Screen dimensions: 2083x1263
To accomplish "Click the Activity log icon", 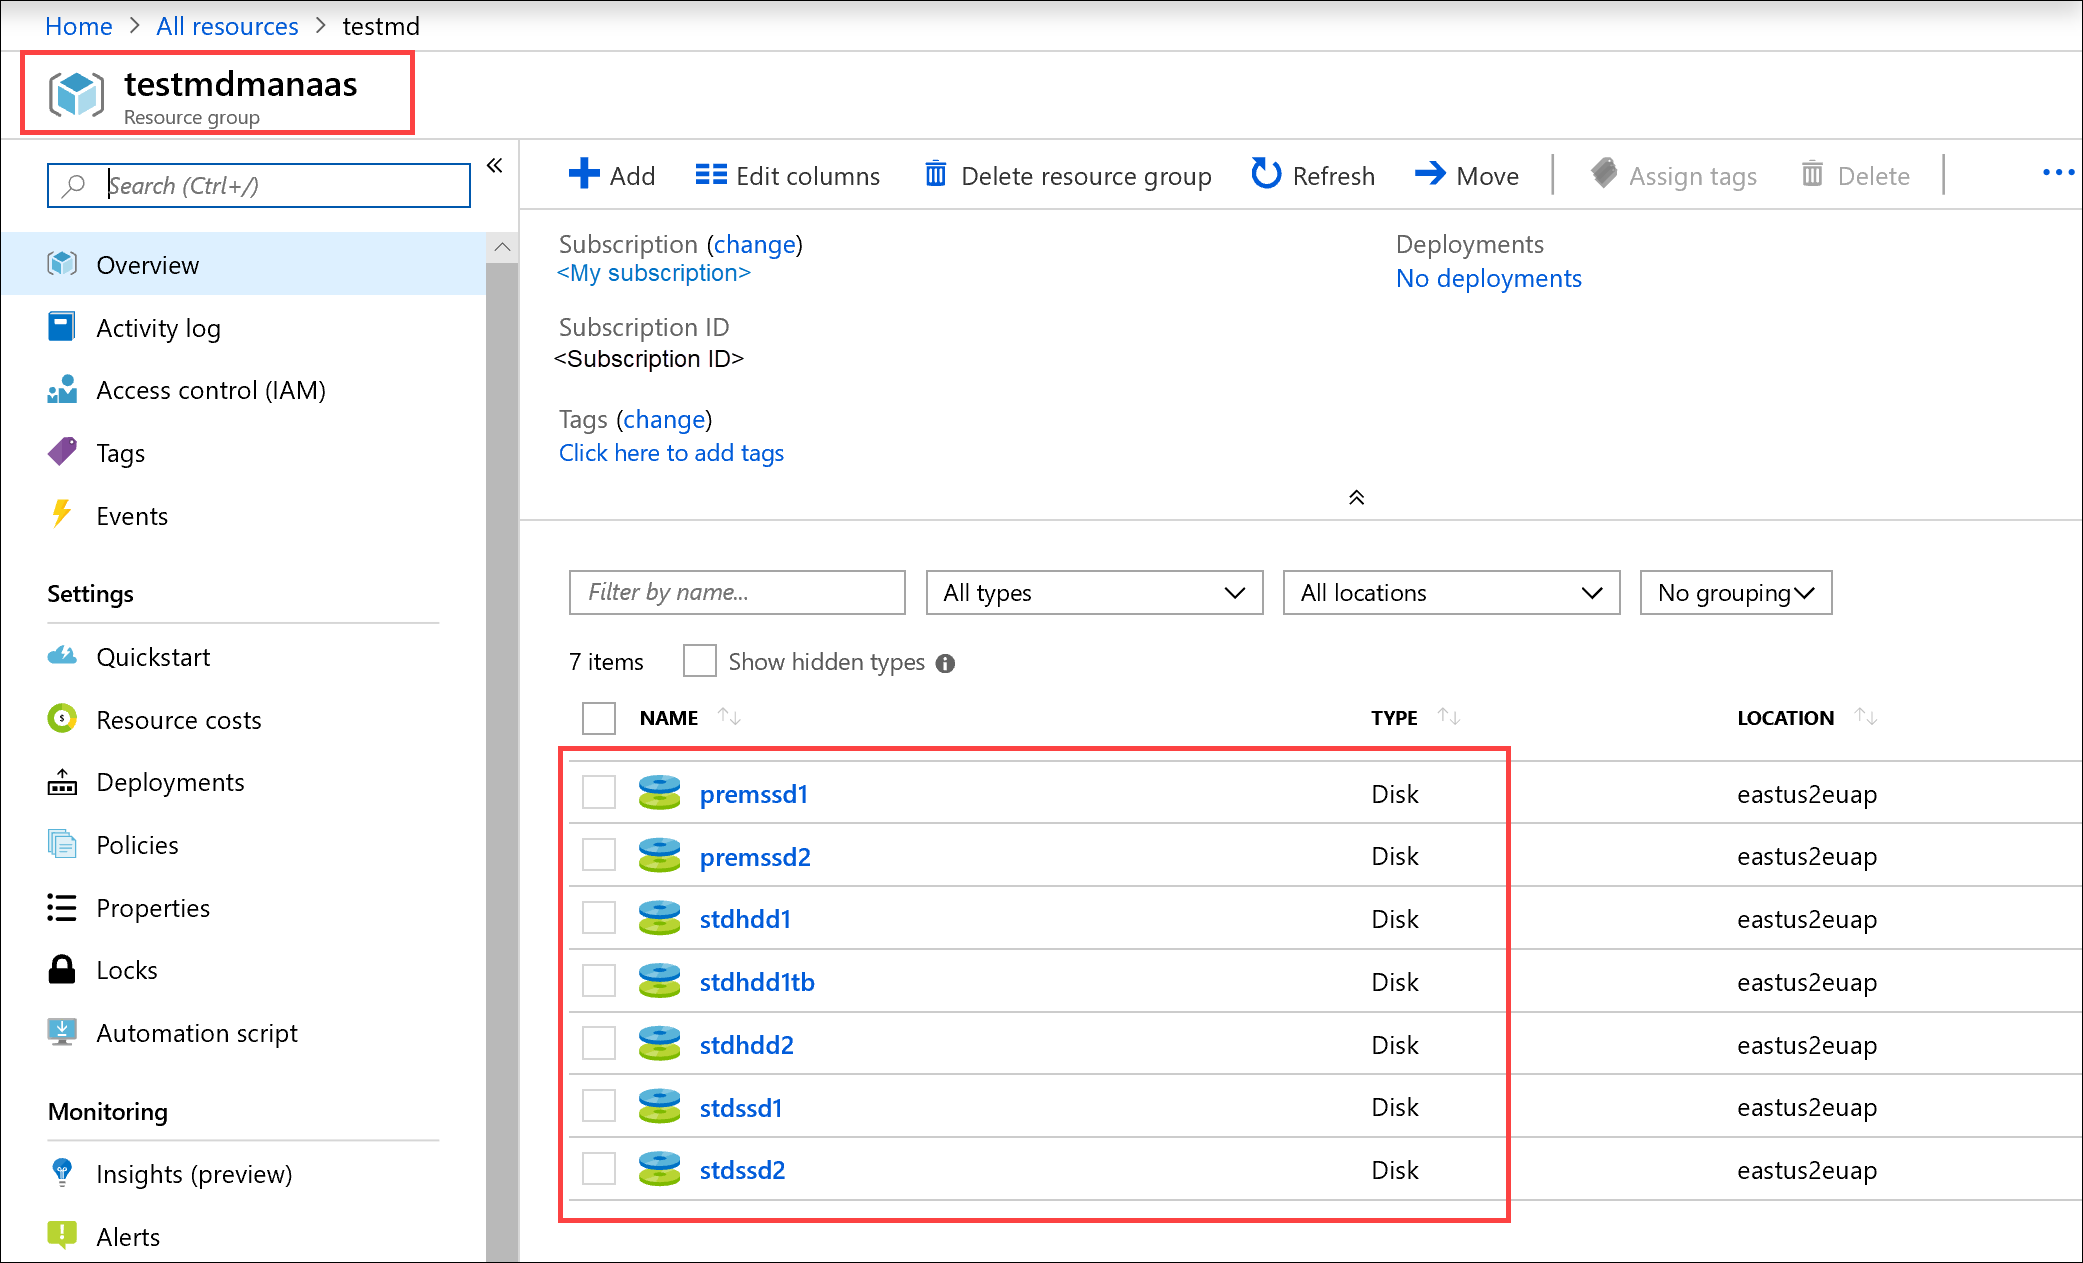I will [61, 327].
